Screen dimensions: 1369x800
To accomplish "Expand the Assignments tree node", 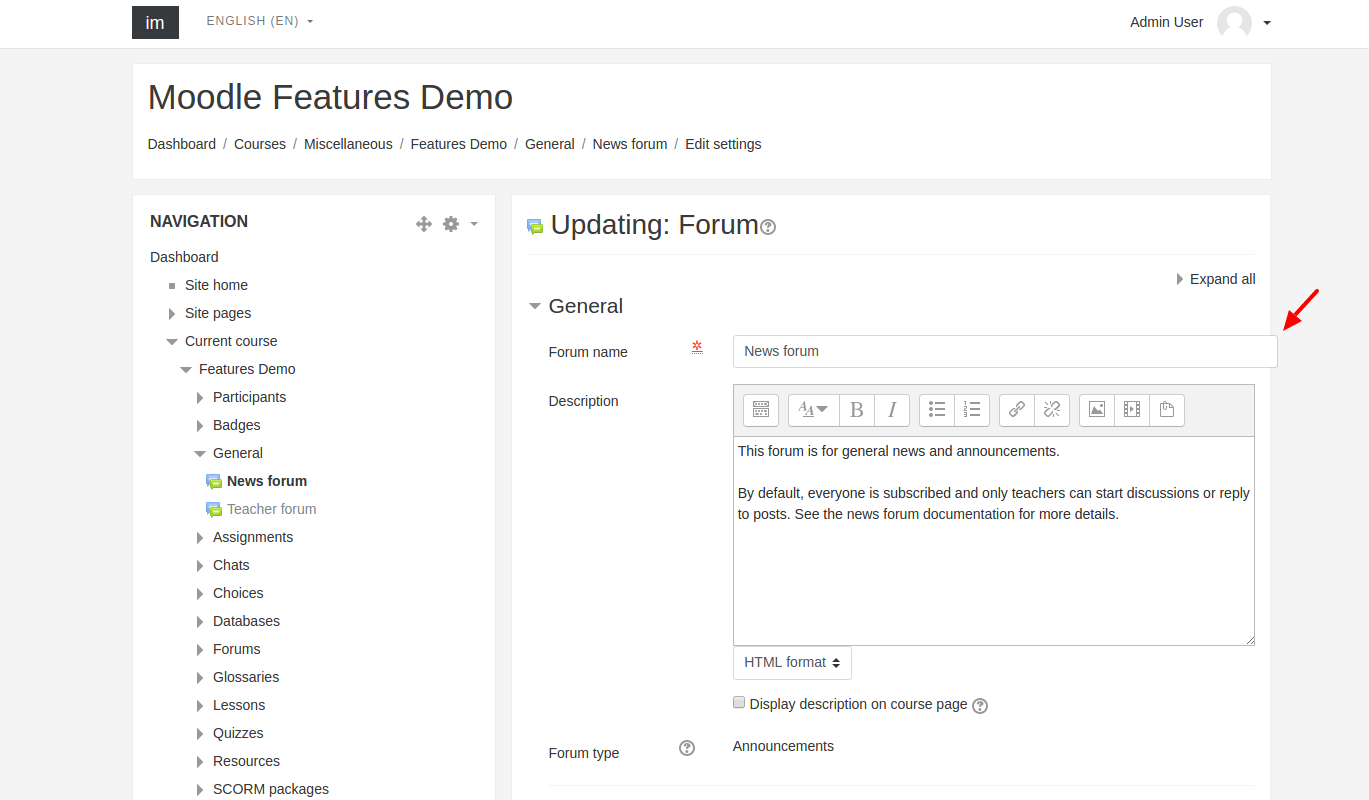I will tap(200, 537).
